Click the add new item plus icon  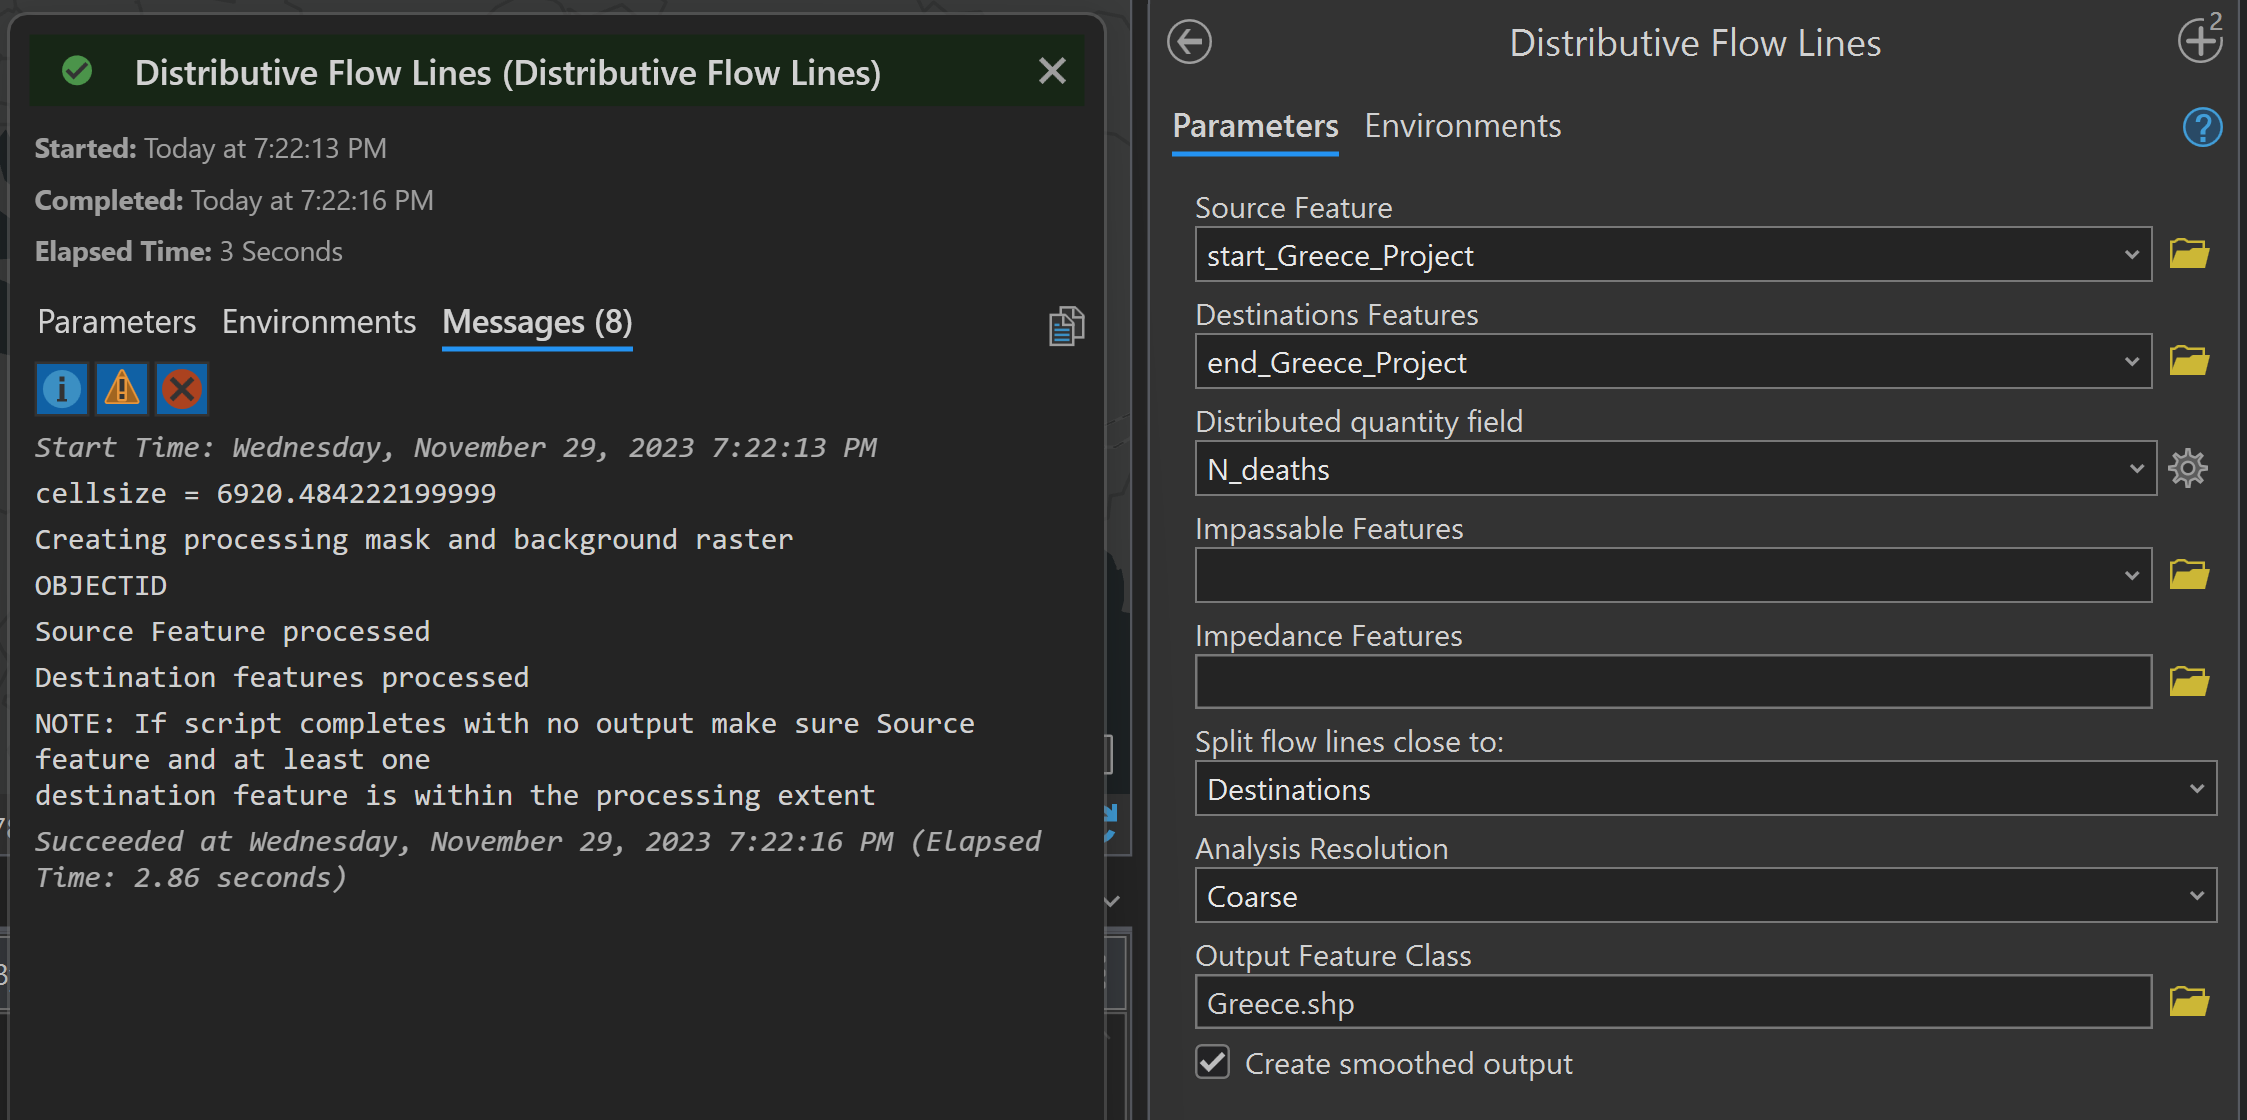coord(2200,40)
